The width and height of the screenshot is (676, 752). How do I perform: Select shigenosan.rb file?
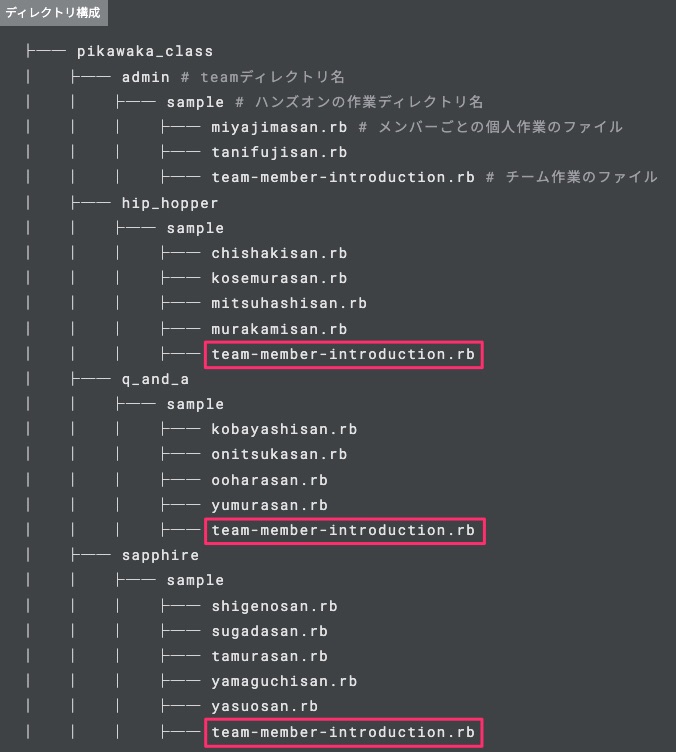(274, 605)
